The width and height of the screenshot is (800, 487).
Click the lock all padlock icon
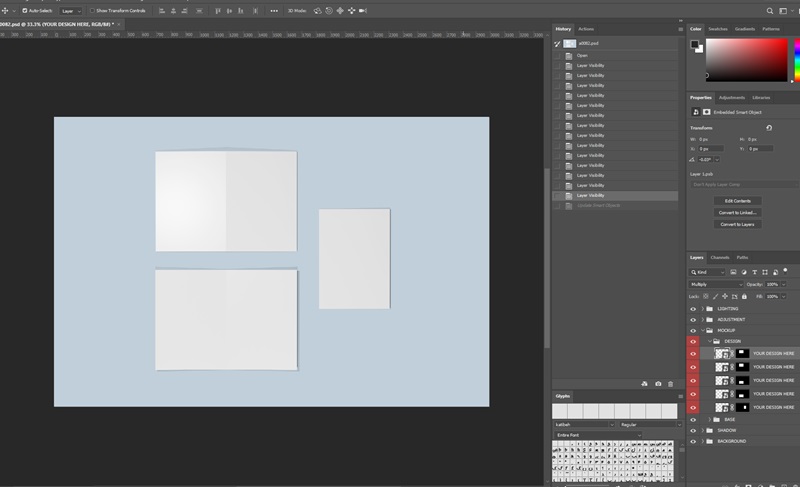pyautogui.click(x=743, y=296)
